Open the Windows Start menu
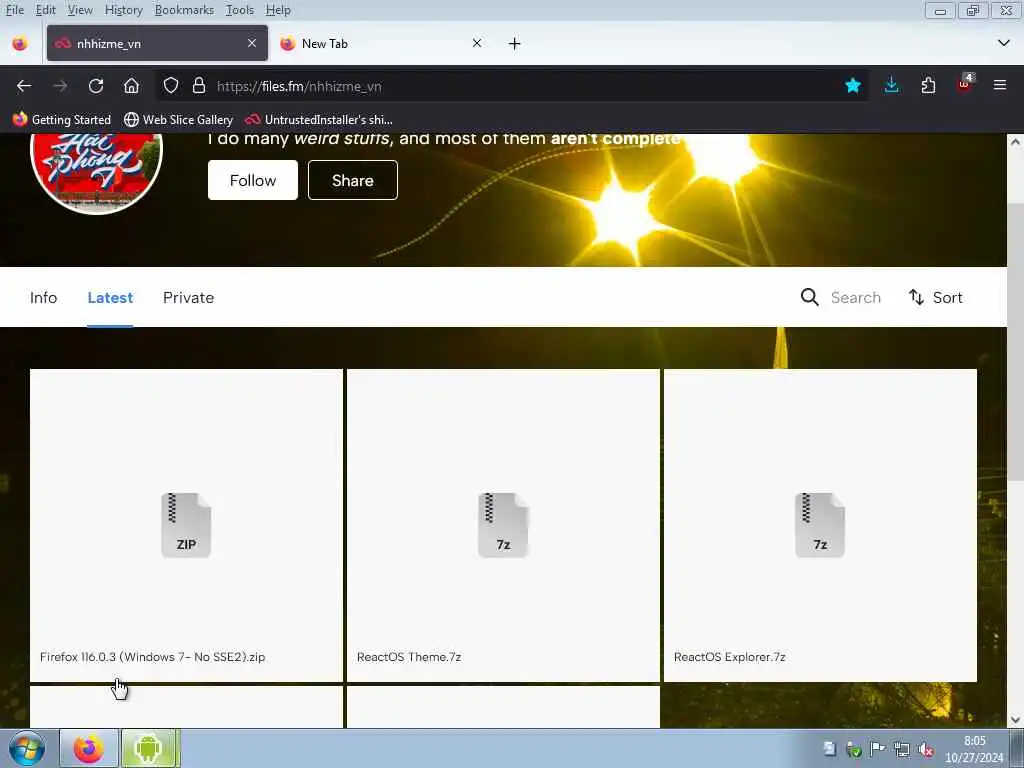This screenshot has width=1024, height=768. pos(27,748)
